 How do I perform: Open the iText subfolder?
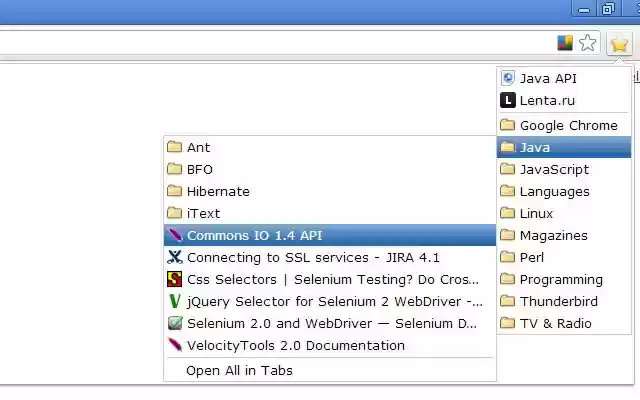pyautogui.click(x=330, y=213)
